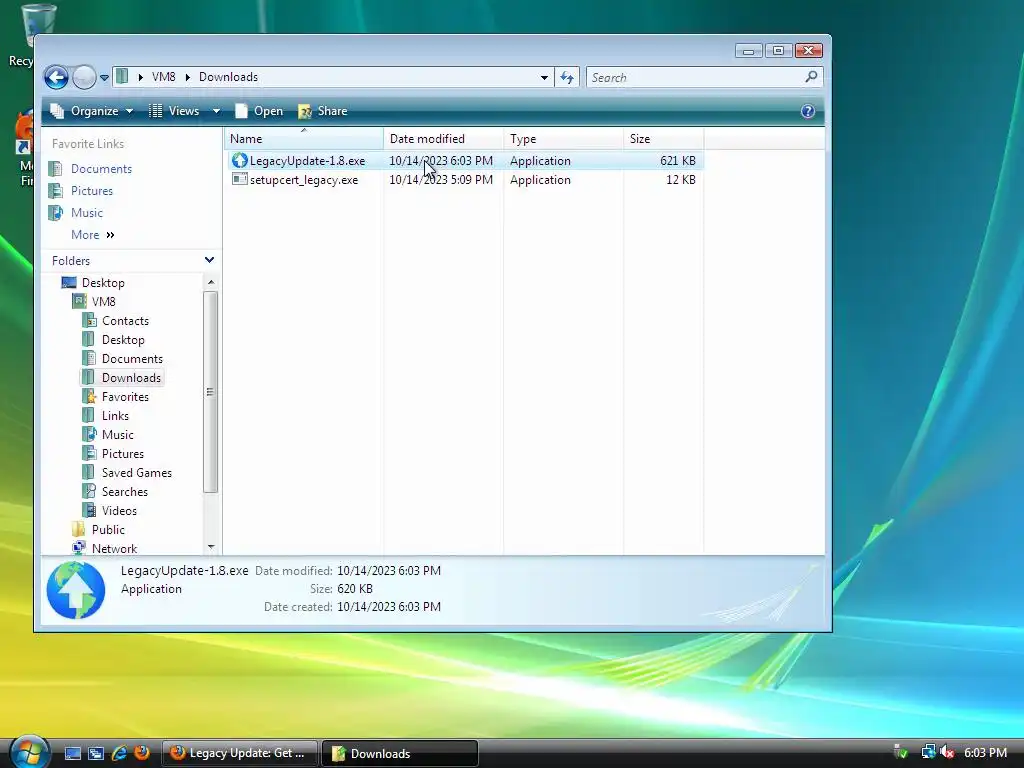This screenshot has width=1024, height=768.
Task: Sort by the Size column header
Action: pos(664,138)
